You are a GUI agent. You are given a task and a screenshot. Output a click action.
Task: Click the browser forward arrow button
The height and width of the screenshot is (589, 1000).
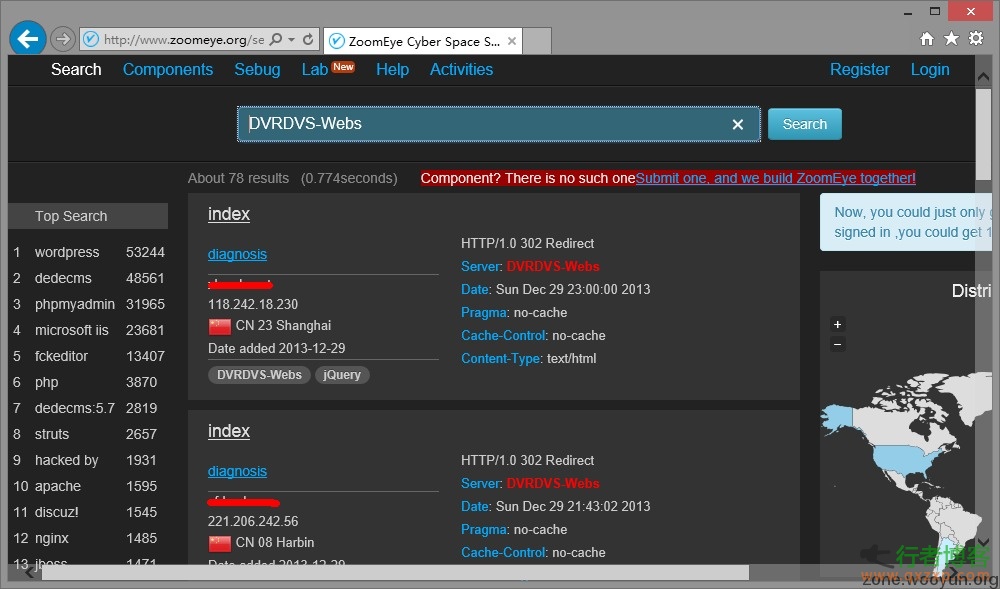pos(62,40)
